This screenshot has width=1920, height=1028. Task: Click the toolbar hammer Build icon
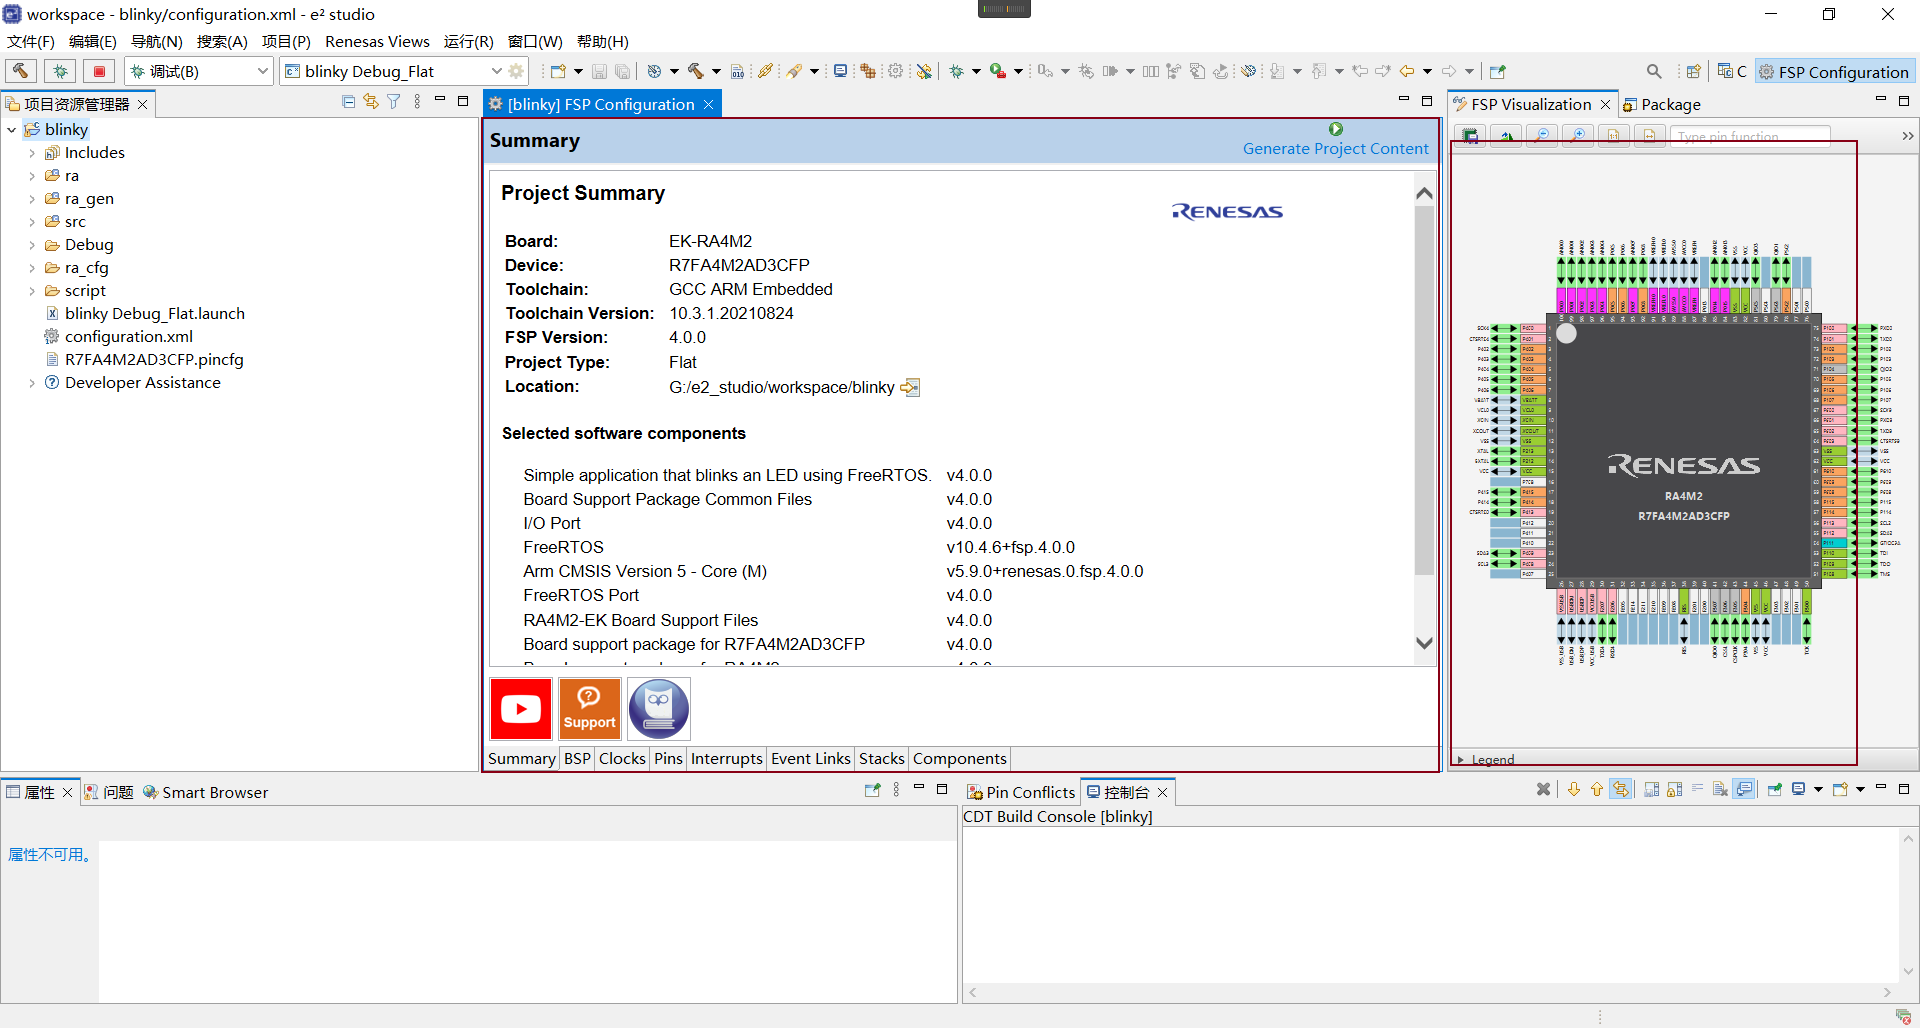[x=696, y=71]
